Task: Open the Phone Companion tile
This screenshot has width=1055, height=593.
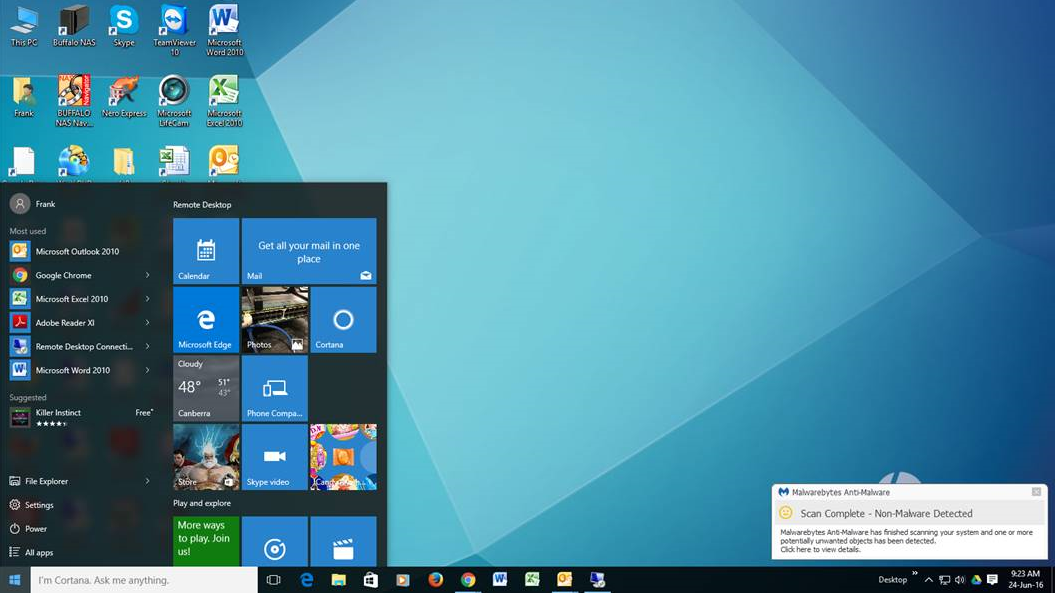Action: 275,388
